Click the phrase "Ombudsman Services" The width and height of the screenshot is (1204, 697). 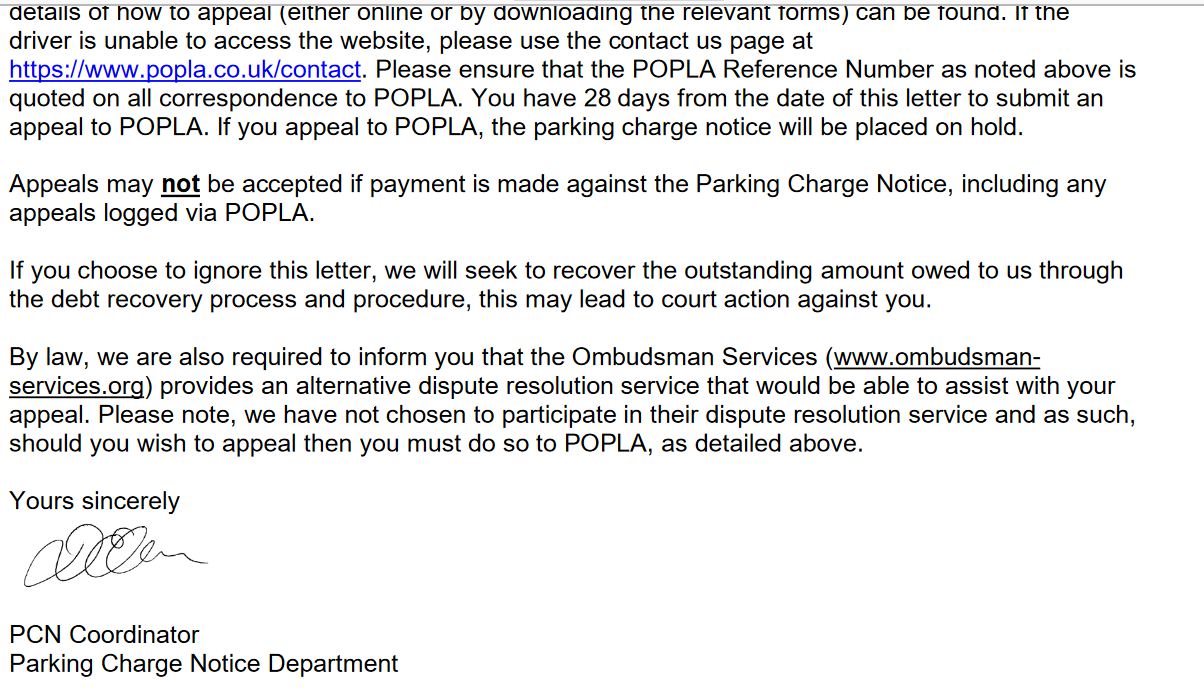(696, 357)
